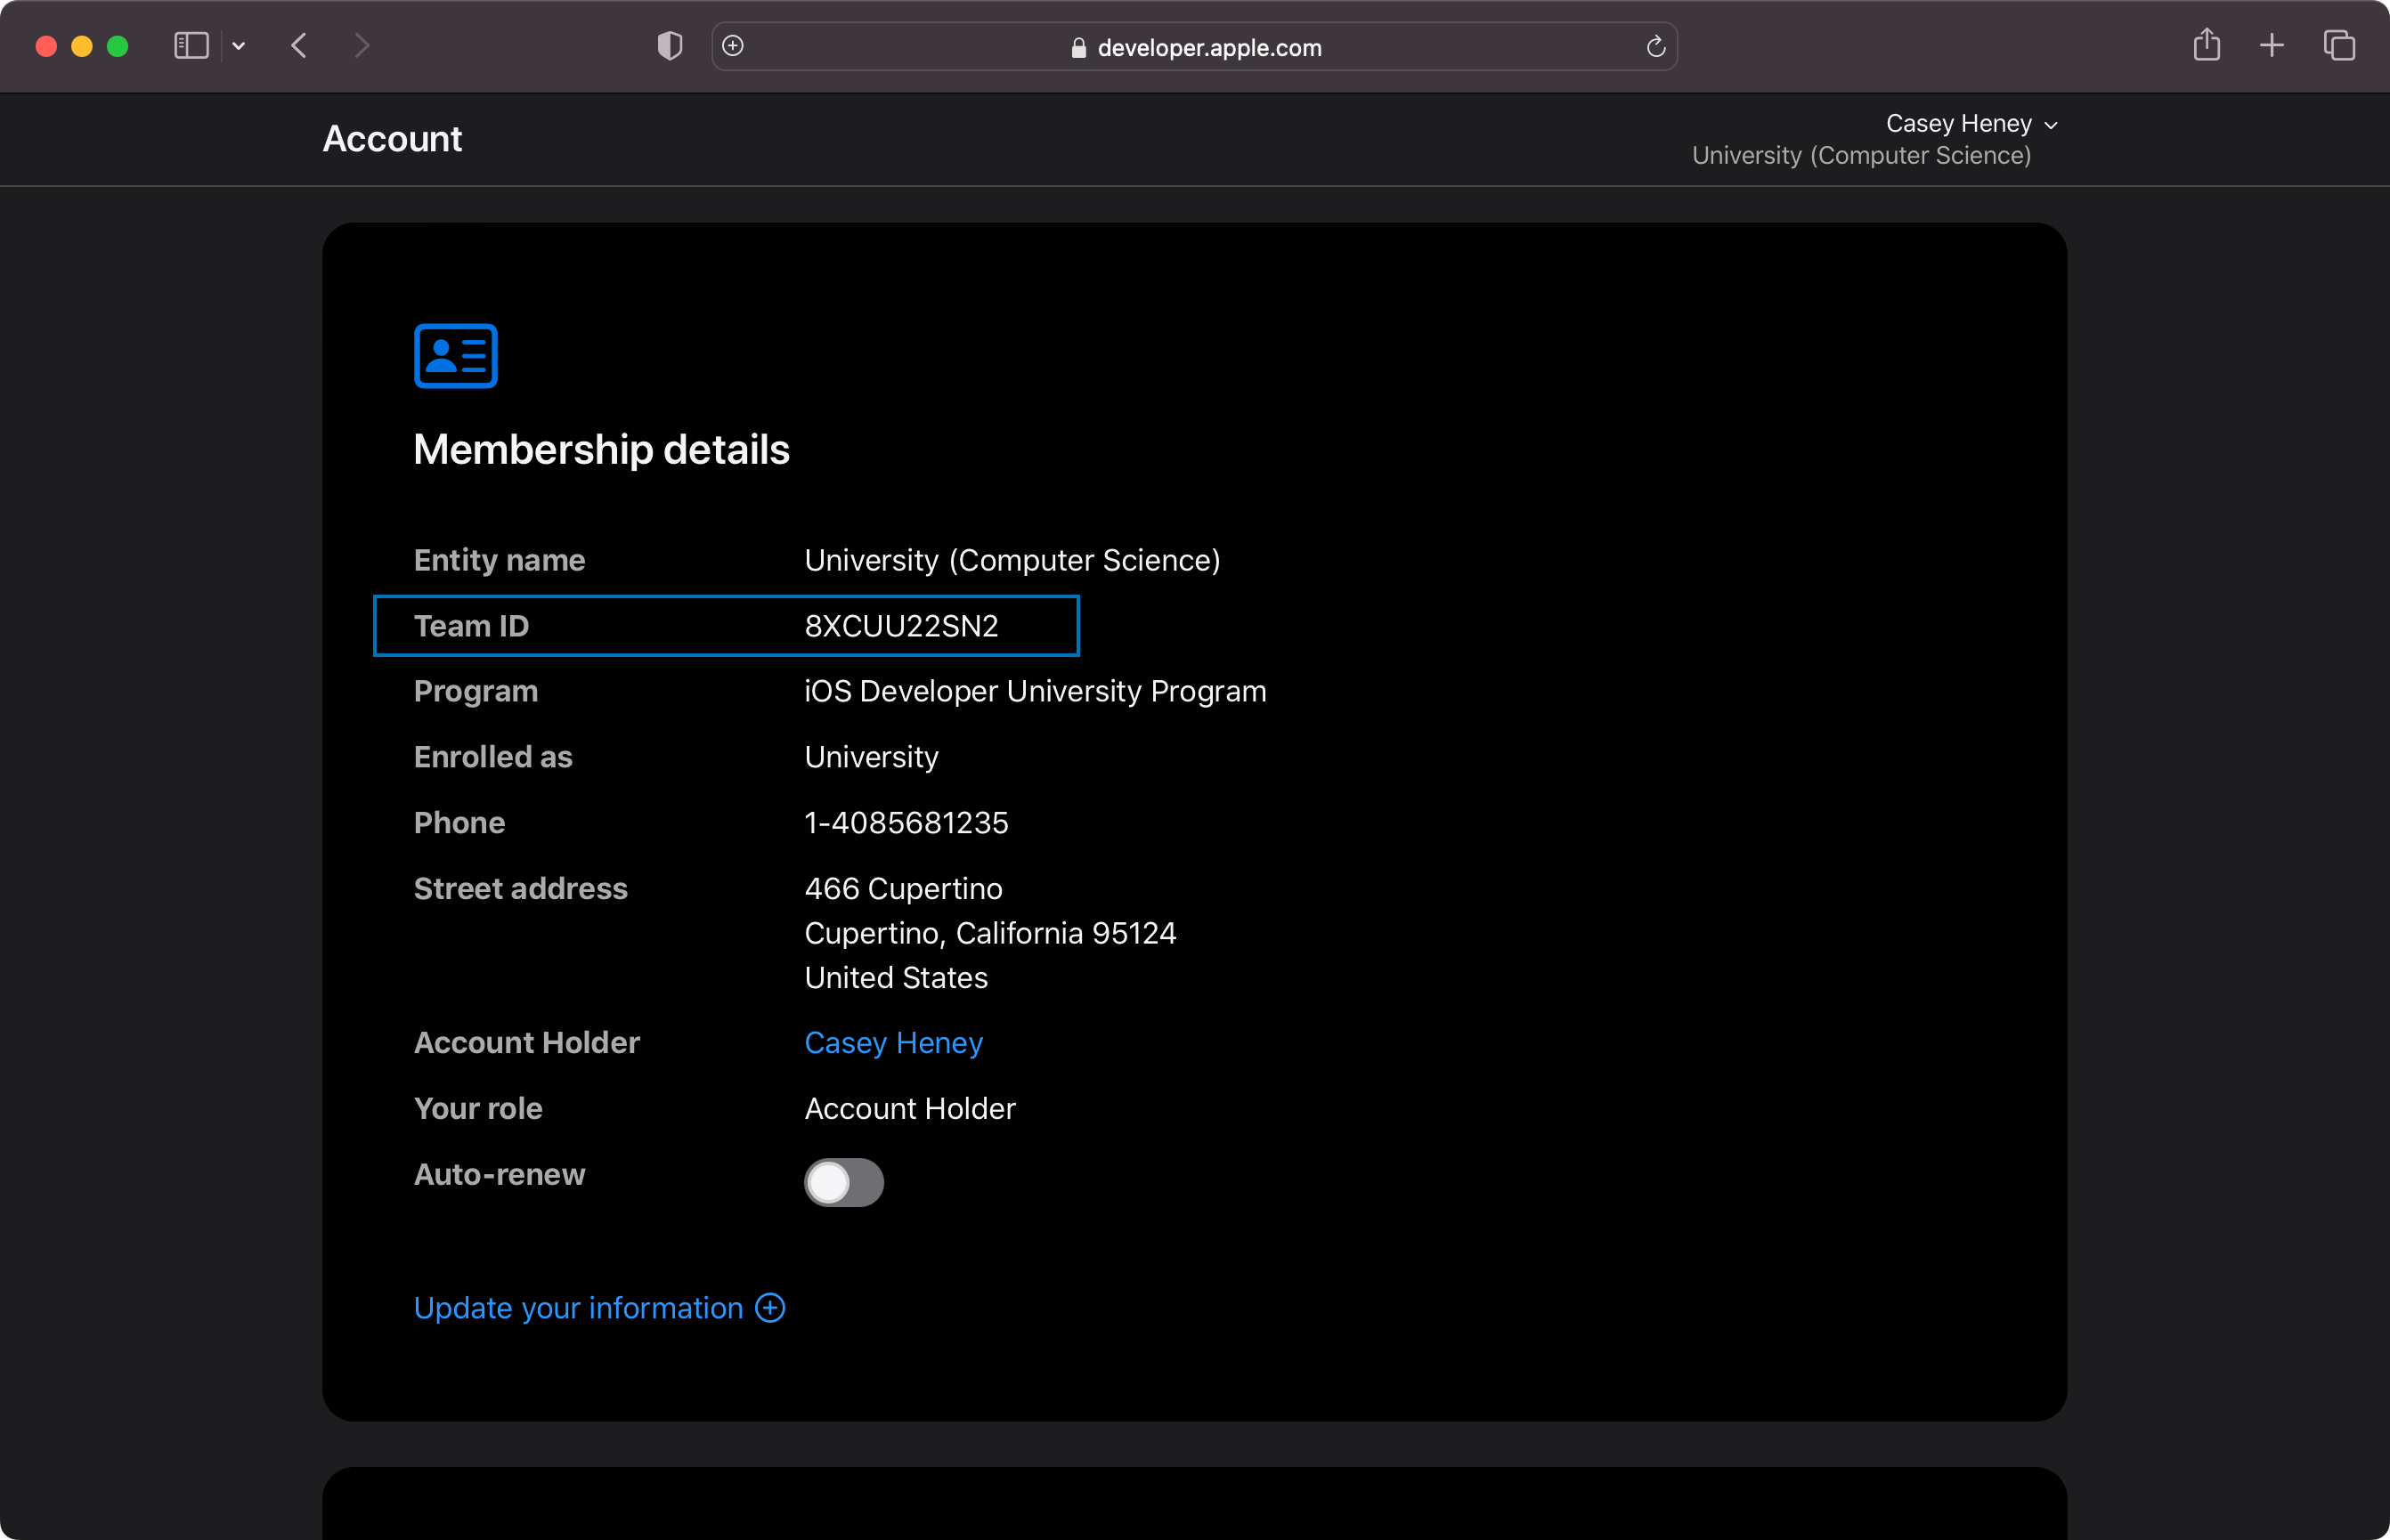The width and height of the screenshot is (2390, 1540).
Task: Click the share icon in Safari toolbar
Action: pyautogui.click(x=2204, y=47)
